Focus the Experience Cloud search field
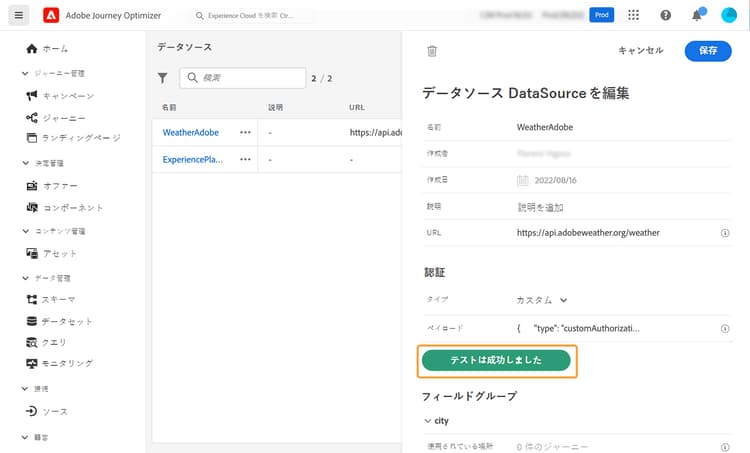750x453 pixels. pyautogui.click(x=251, y=16)
